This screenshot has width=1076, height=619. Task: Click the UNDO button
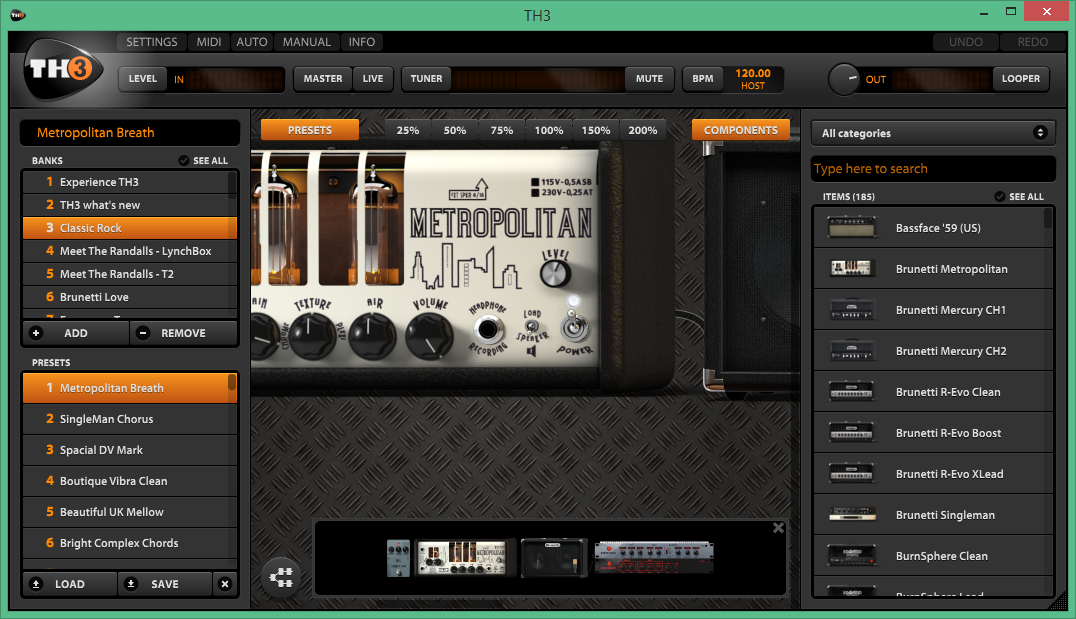point(966,42)
